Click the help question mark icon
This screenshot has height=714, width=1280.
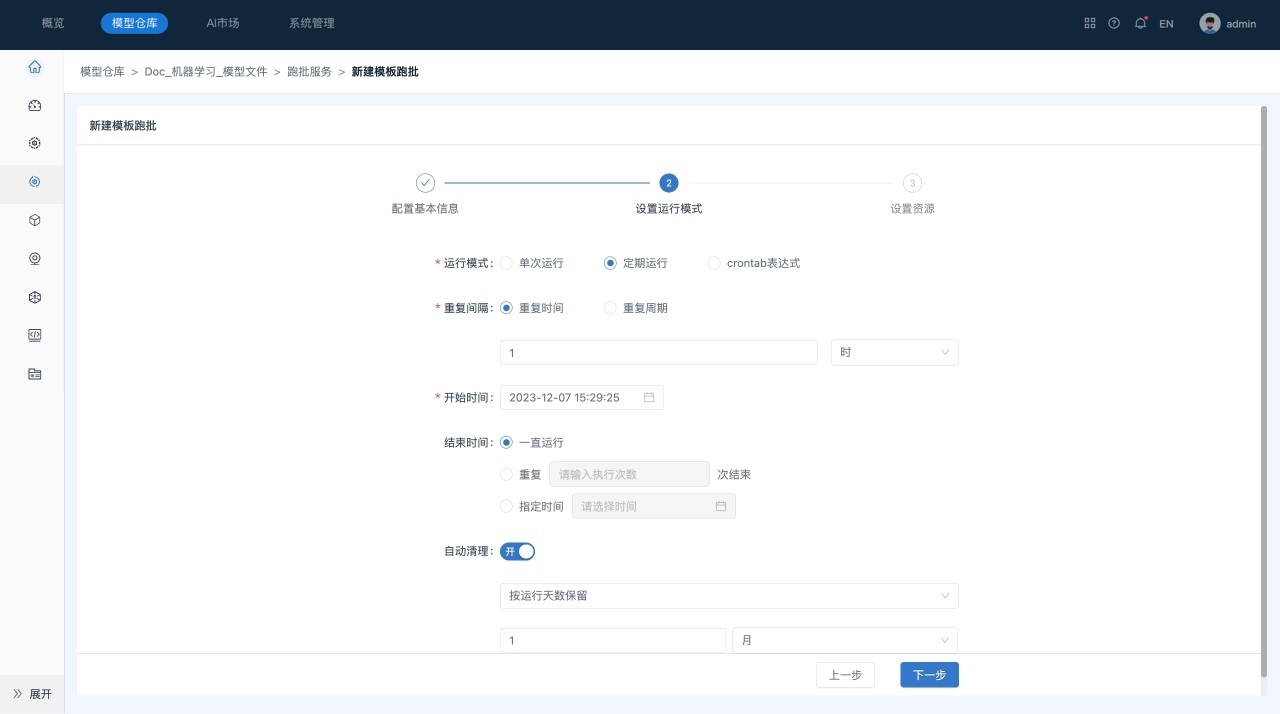pyautogui.click(x=1114, y=23)
